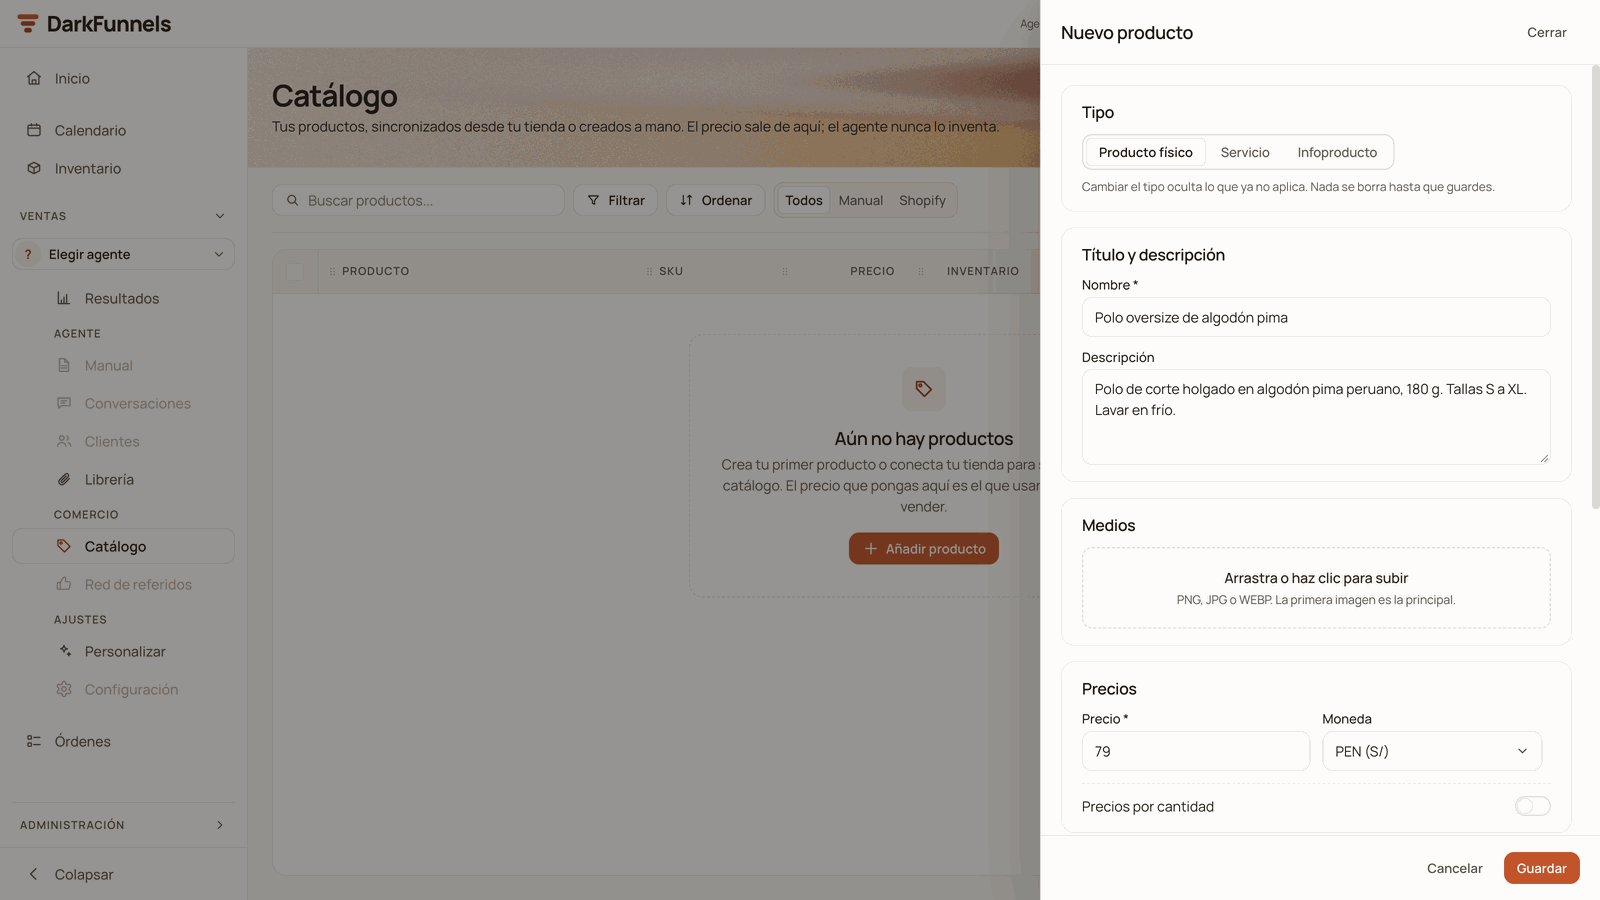
Task: Click the Personalizar sparkle icon
Action: coord(64,651)
